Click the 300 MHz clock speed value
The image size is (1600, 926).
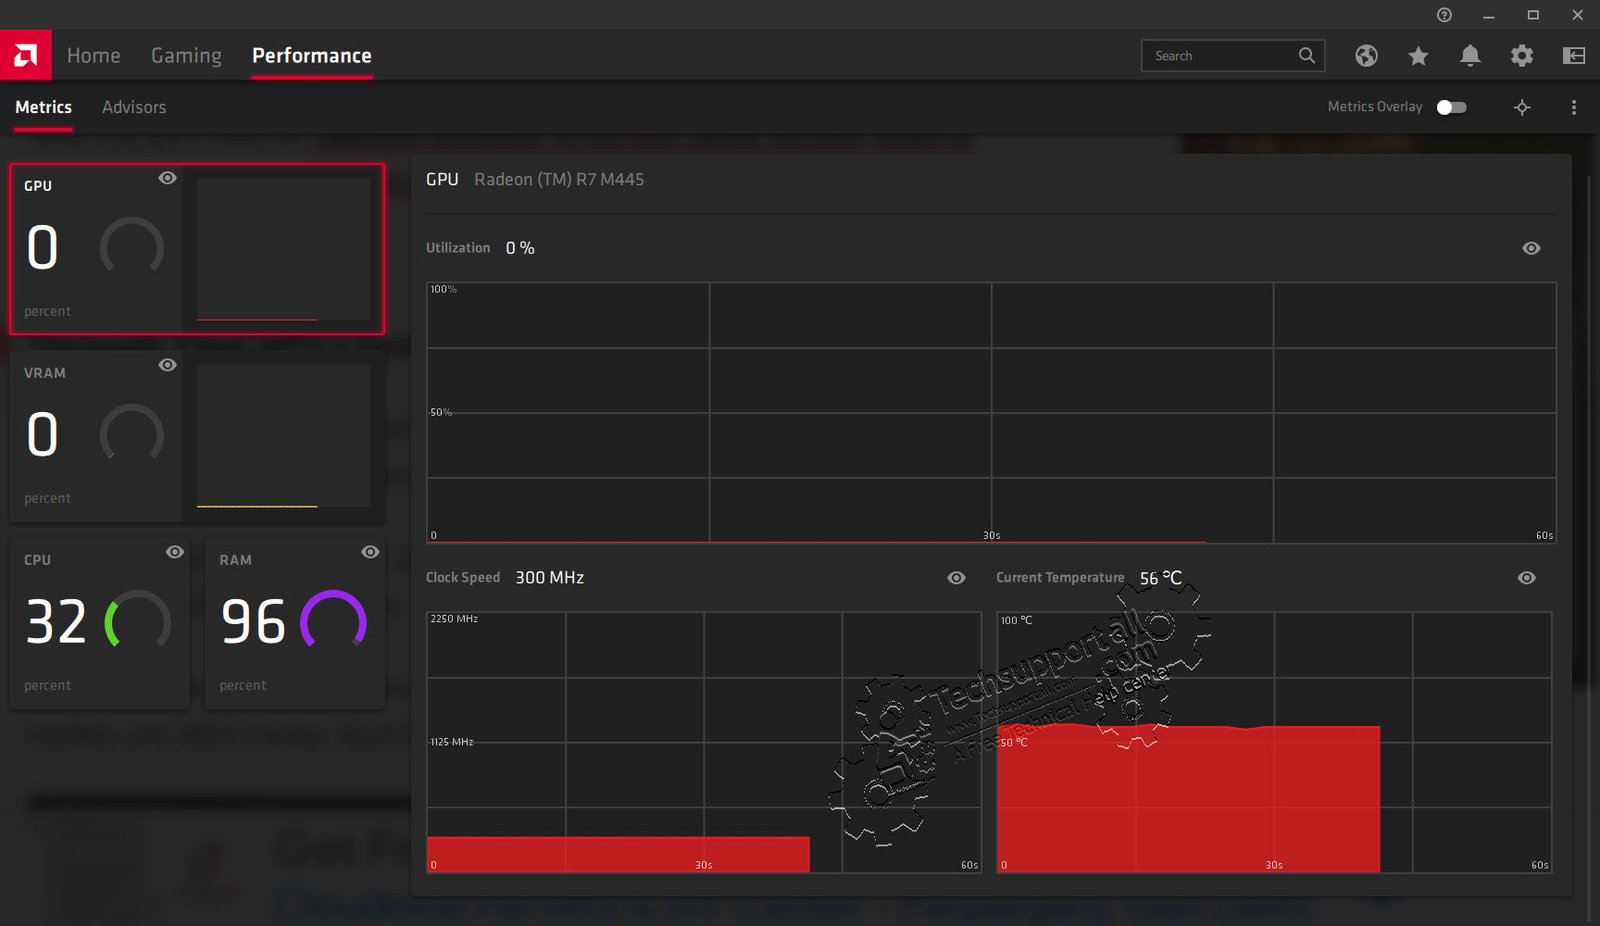(x=550, y=578)
